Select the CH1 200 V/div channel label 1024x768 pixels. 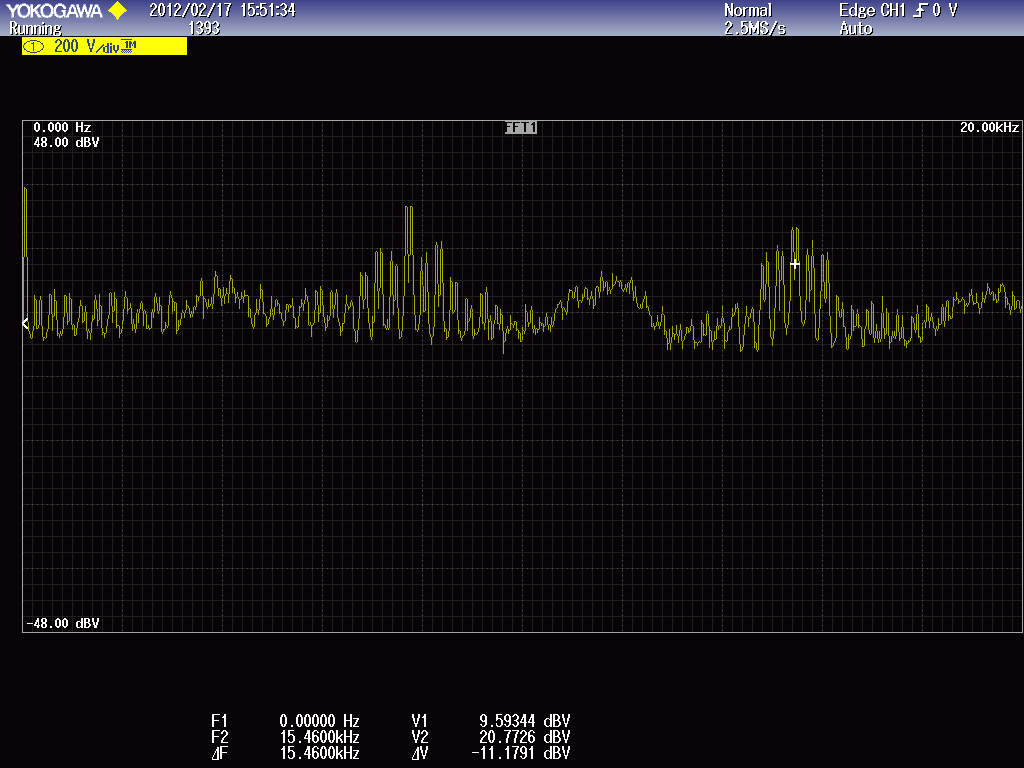104,46
